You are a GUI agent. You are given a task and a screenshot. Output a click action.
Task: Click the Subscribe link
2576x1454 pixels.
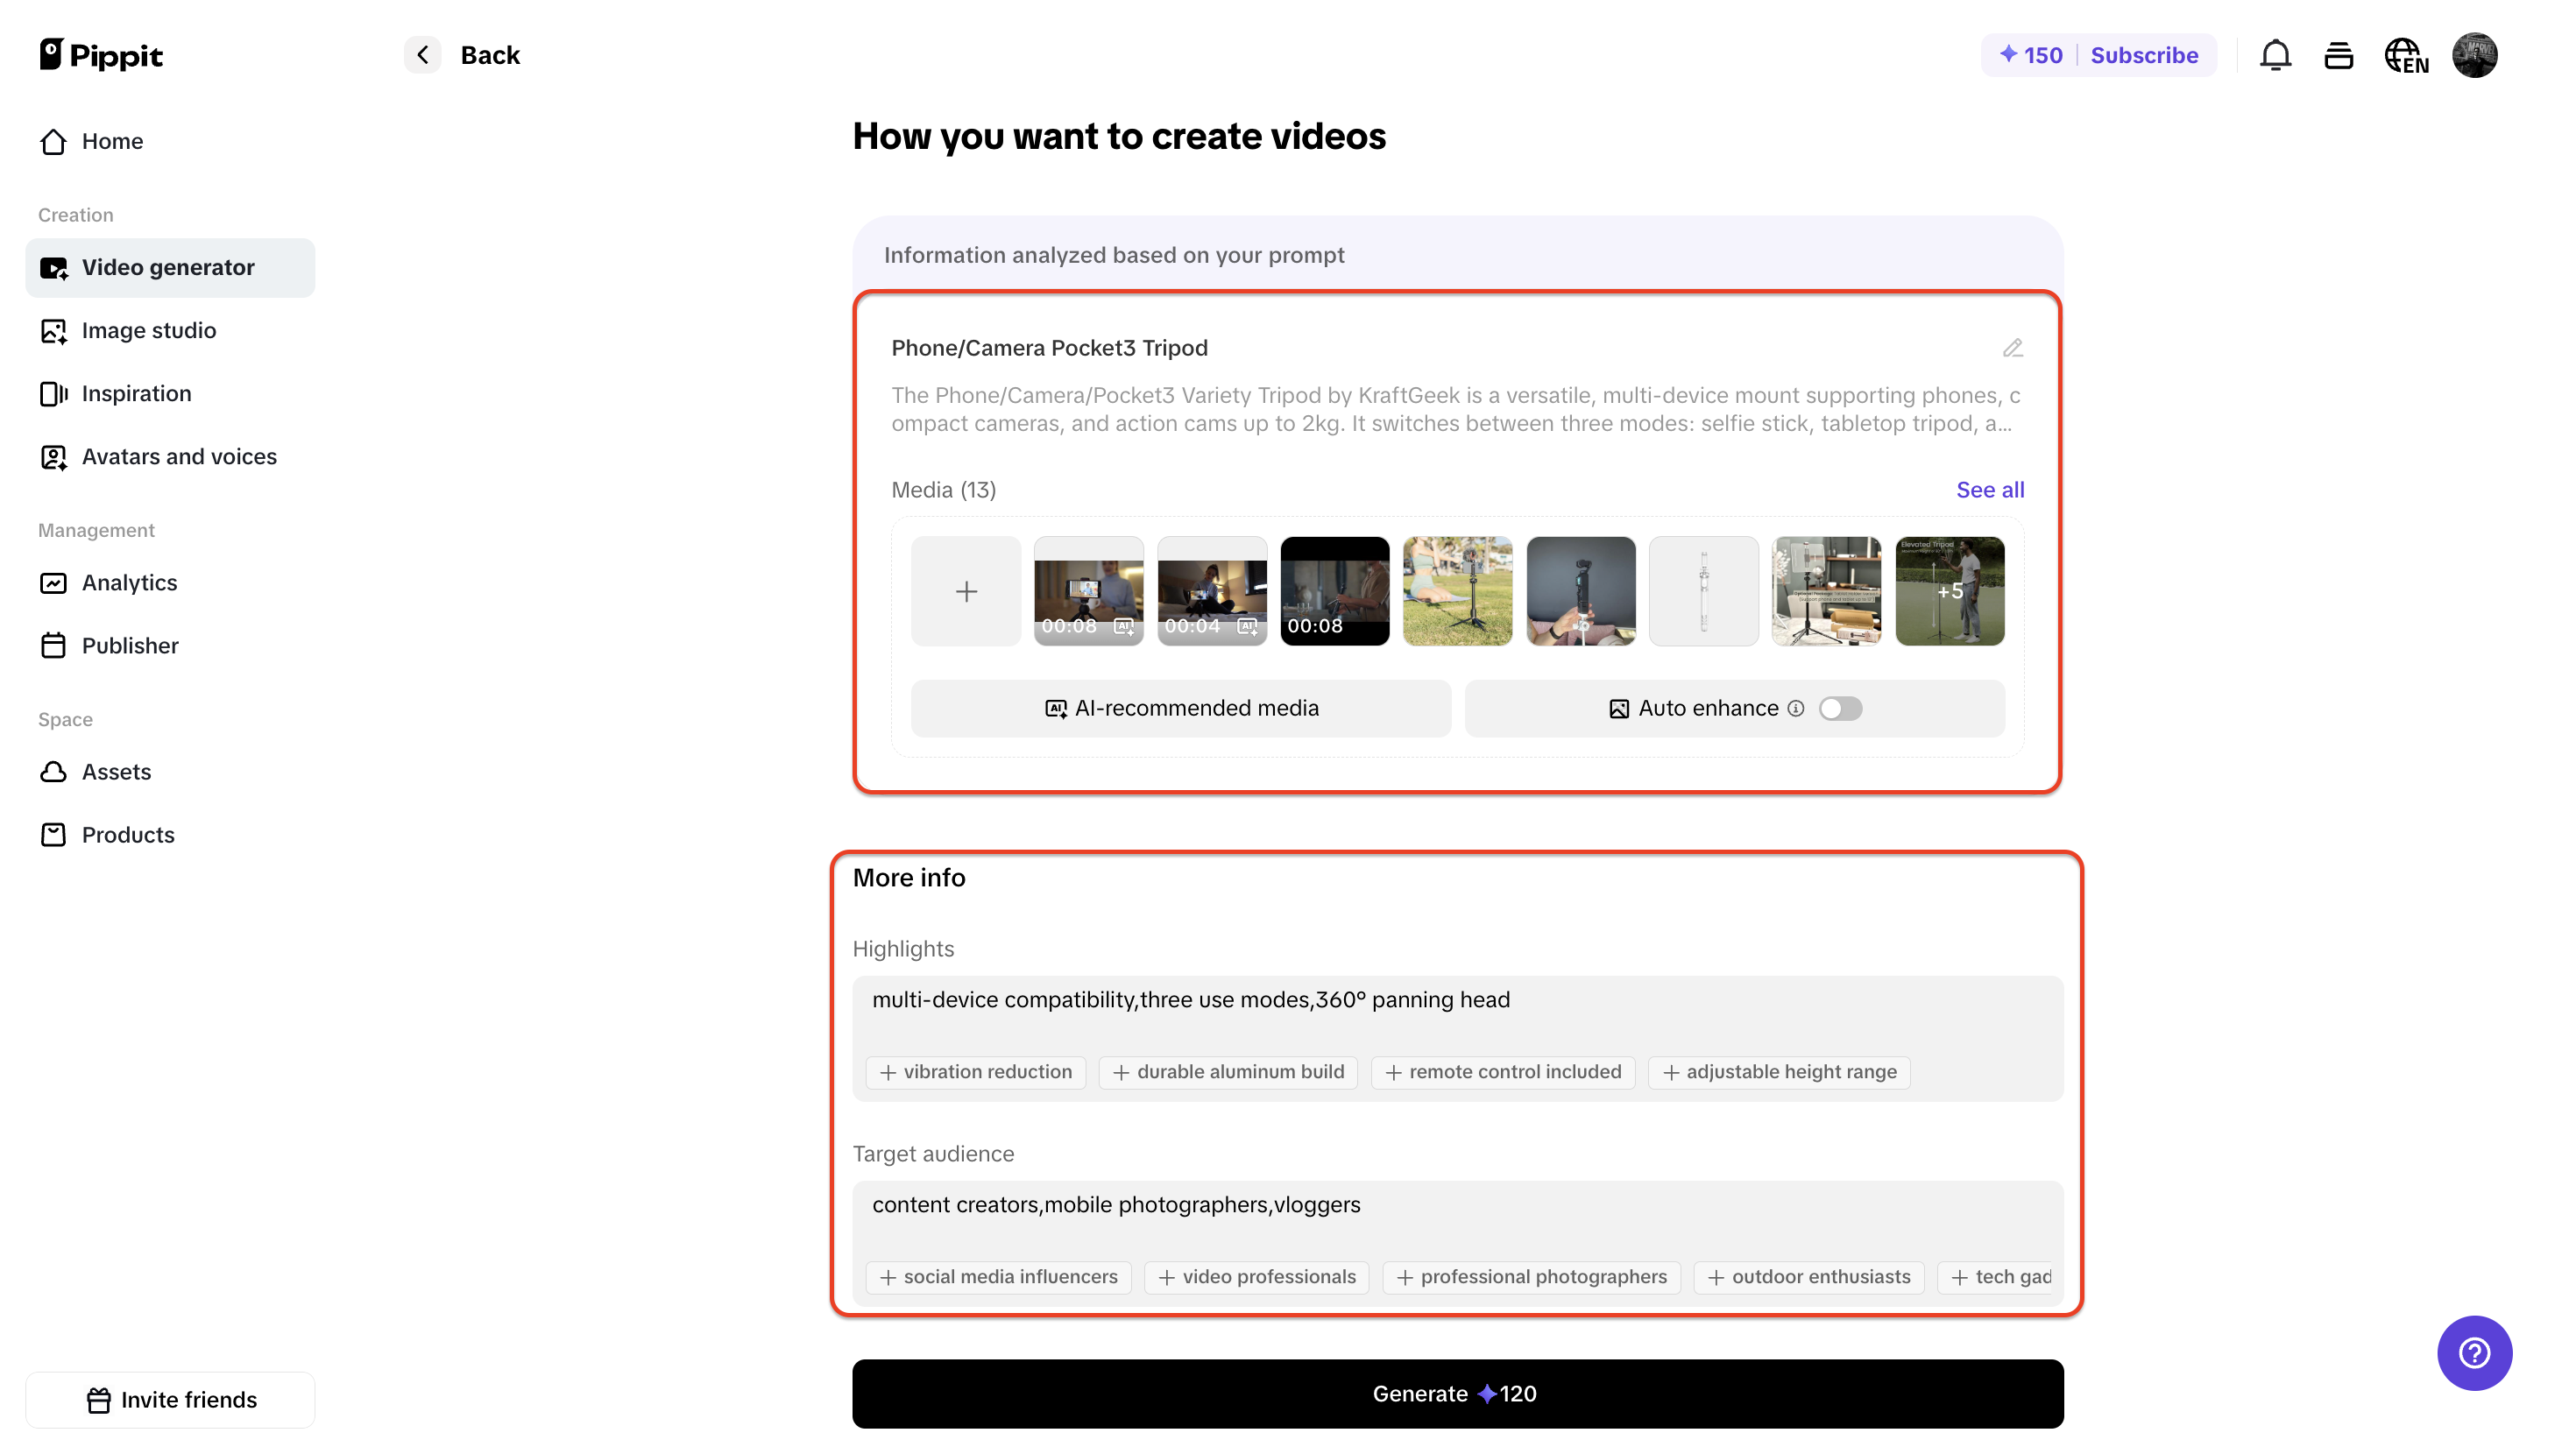pyautogui.click(x=2146, y=55)
